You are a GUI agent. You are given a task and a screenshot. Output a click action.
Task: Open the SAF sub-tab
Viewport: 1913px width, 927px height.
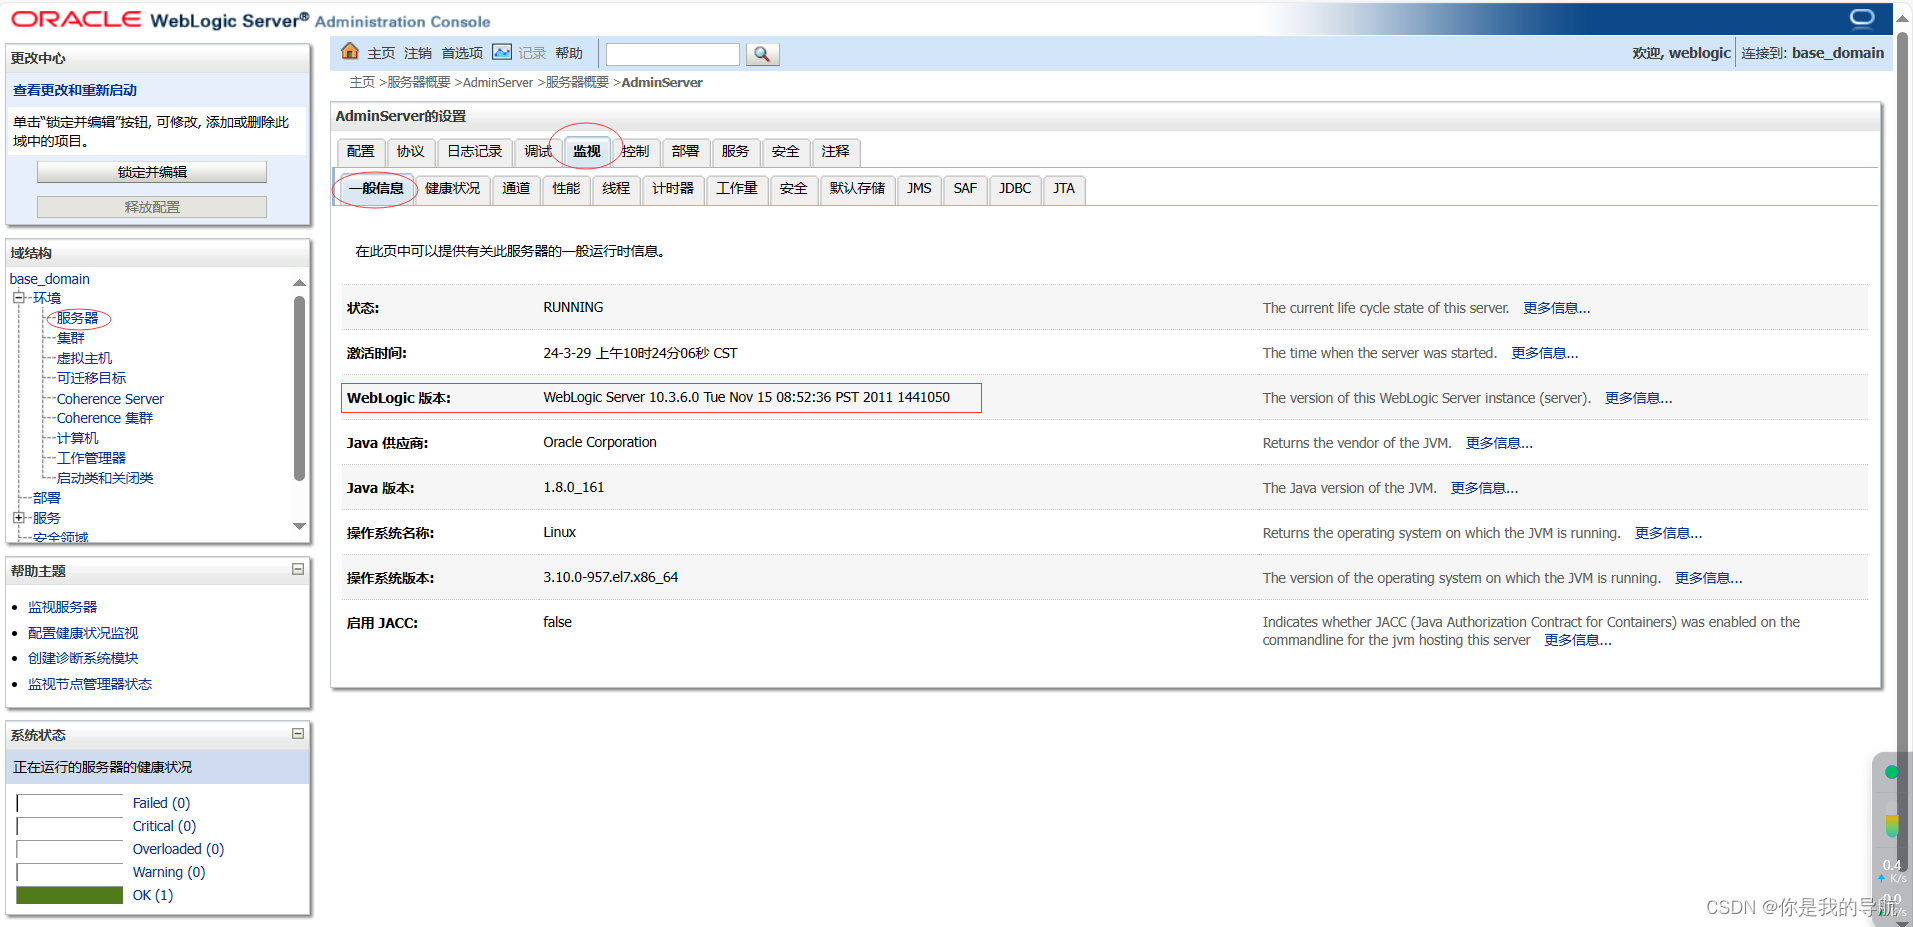click(965, 189)
